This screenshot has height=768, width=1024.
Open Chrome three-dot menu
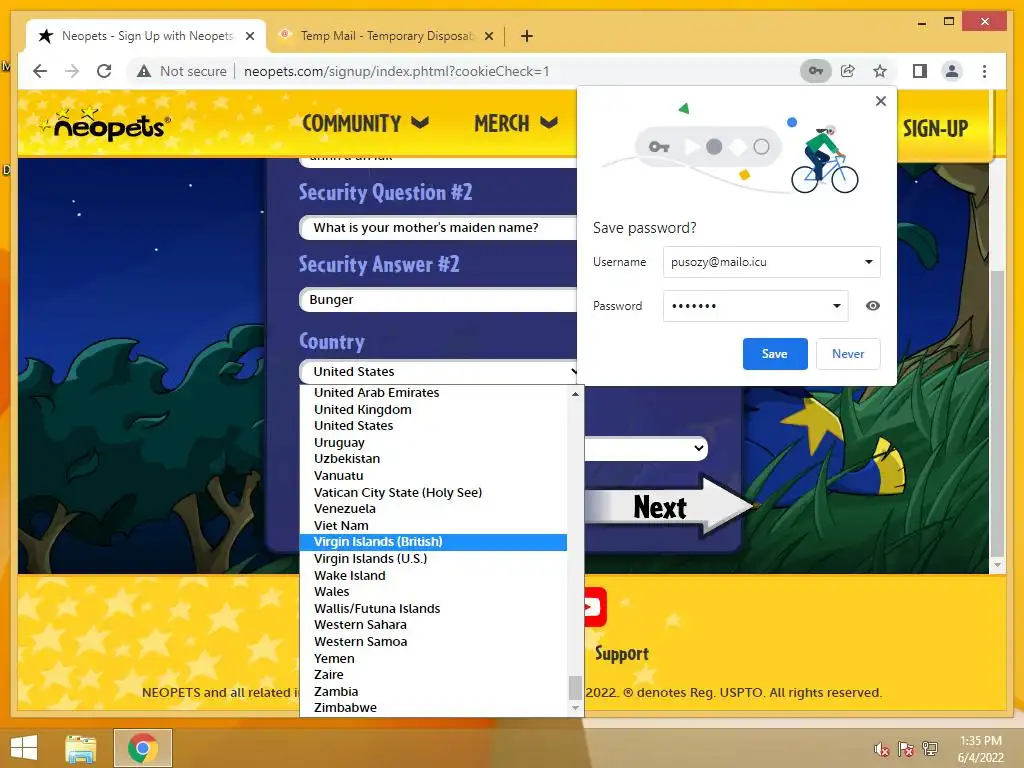tap(984, 71)
